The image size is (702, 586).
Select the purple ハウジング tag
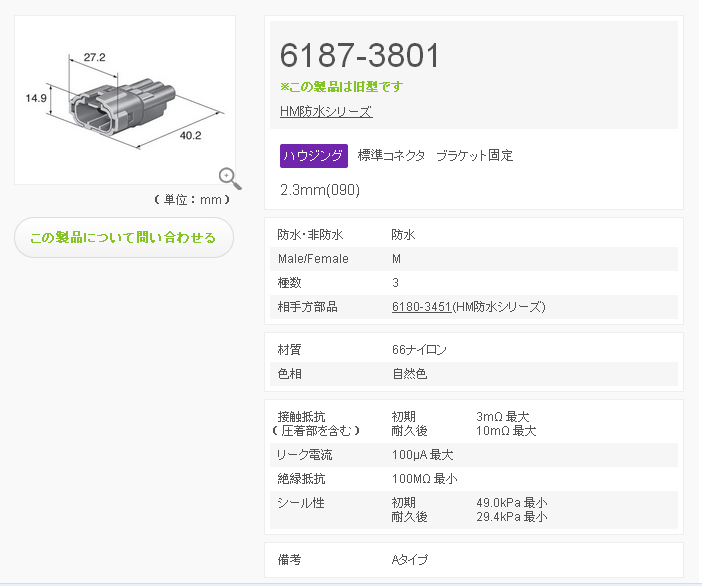pos(314,156)
